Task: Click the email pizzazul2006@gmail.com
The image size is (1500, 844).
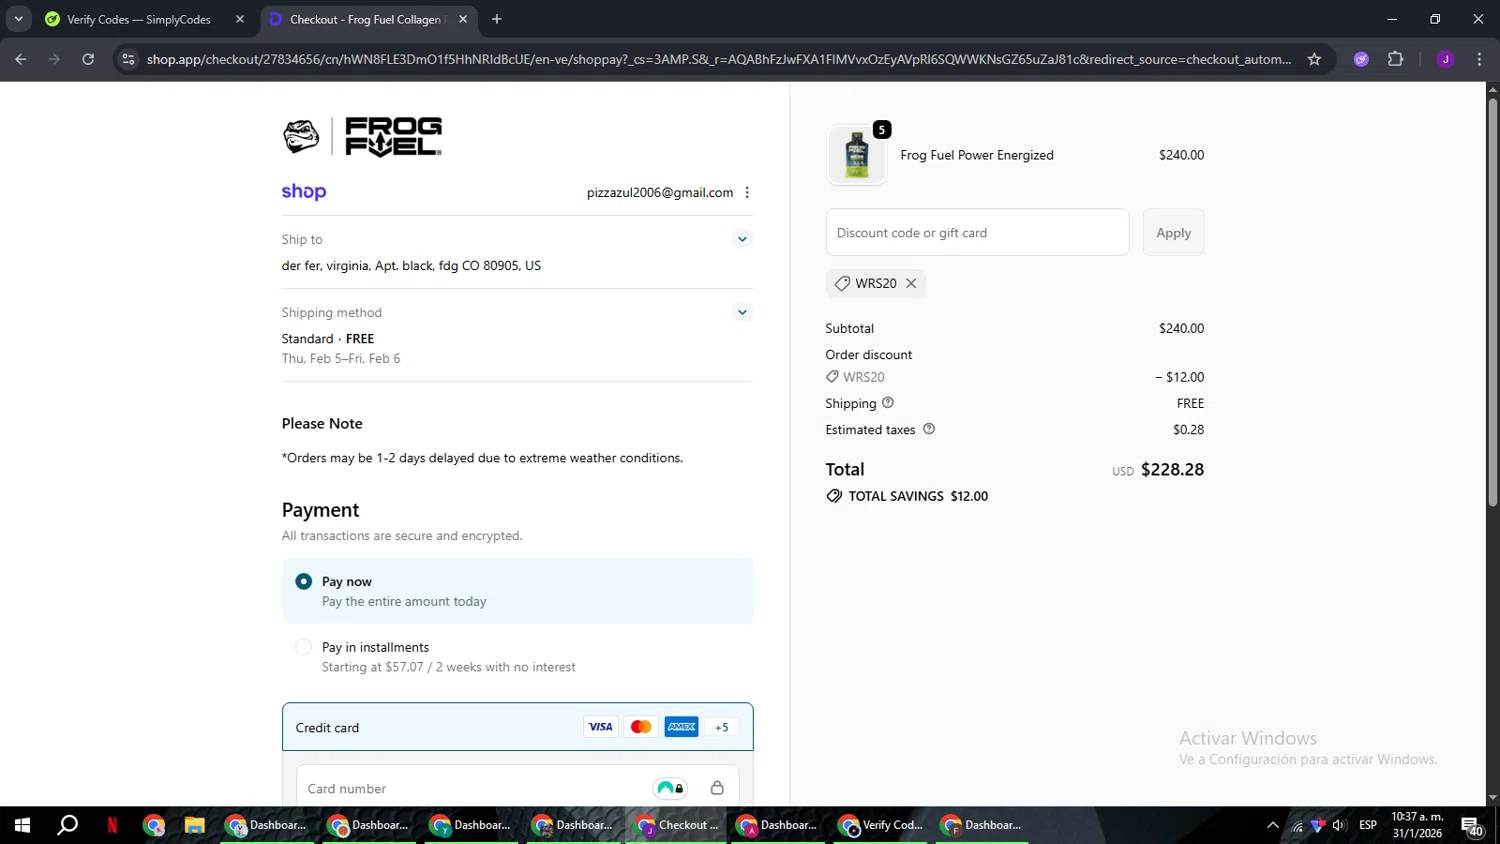Action: pyautogui.click(x=660, y=193)
